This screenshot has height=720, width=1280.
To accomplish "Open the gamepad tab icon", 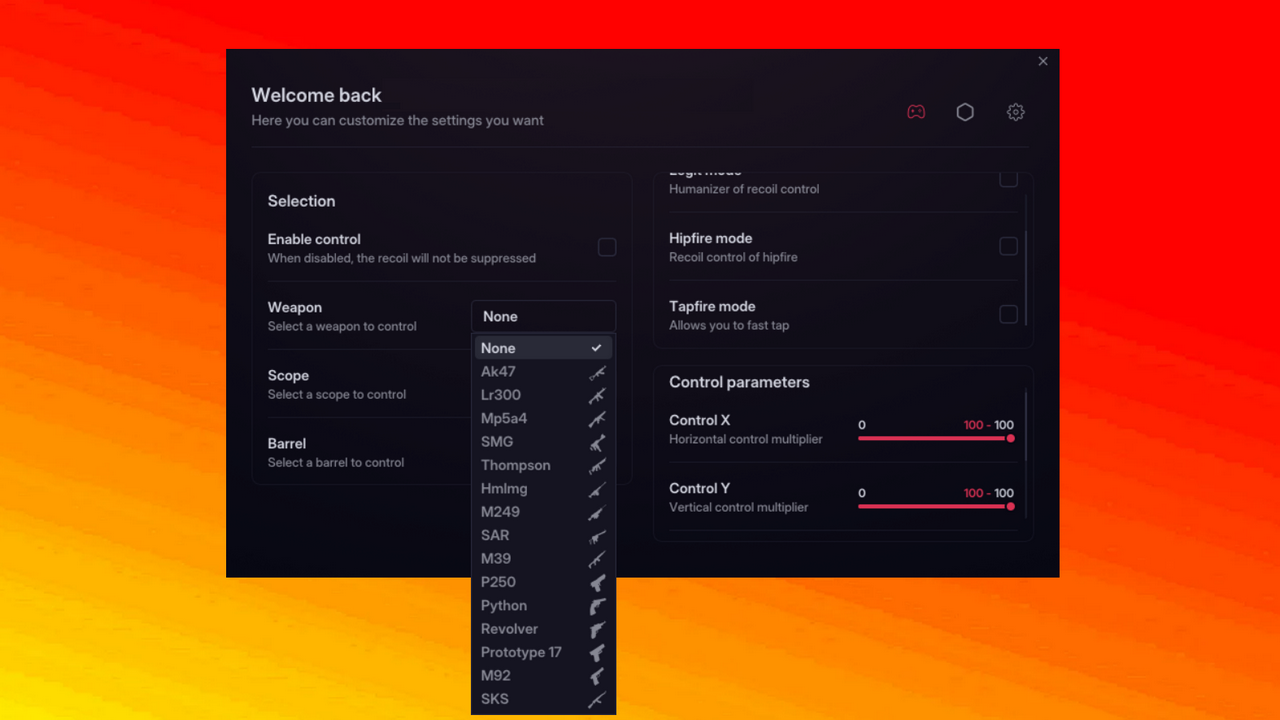I will (x=915, y=112).
